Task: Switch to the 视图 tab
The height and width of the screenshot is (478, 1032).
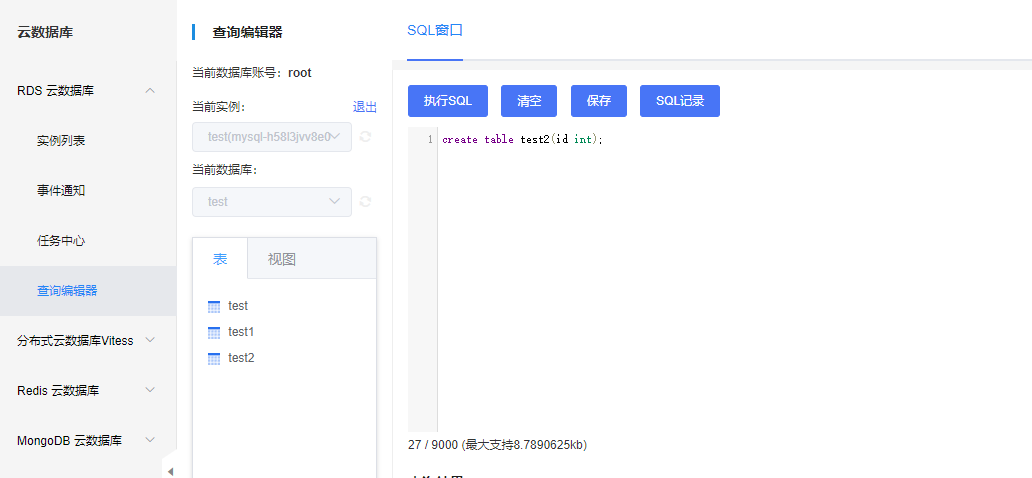Action: (x=282, y=259)
